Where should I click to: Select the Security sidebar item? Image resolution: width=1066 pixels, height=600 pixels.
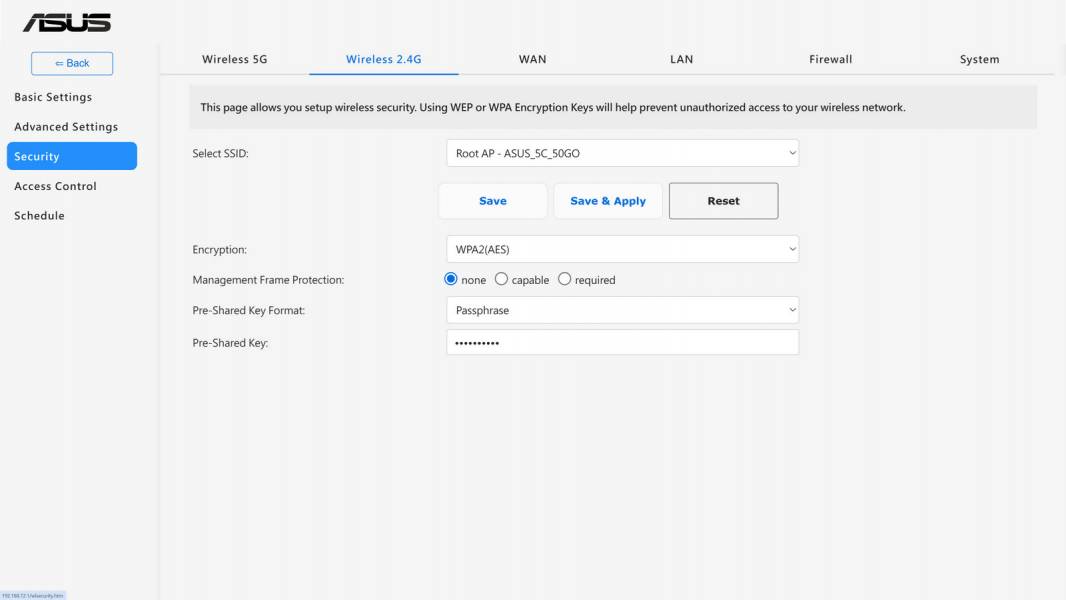[72, 156]
